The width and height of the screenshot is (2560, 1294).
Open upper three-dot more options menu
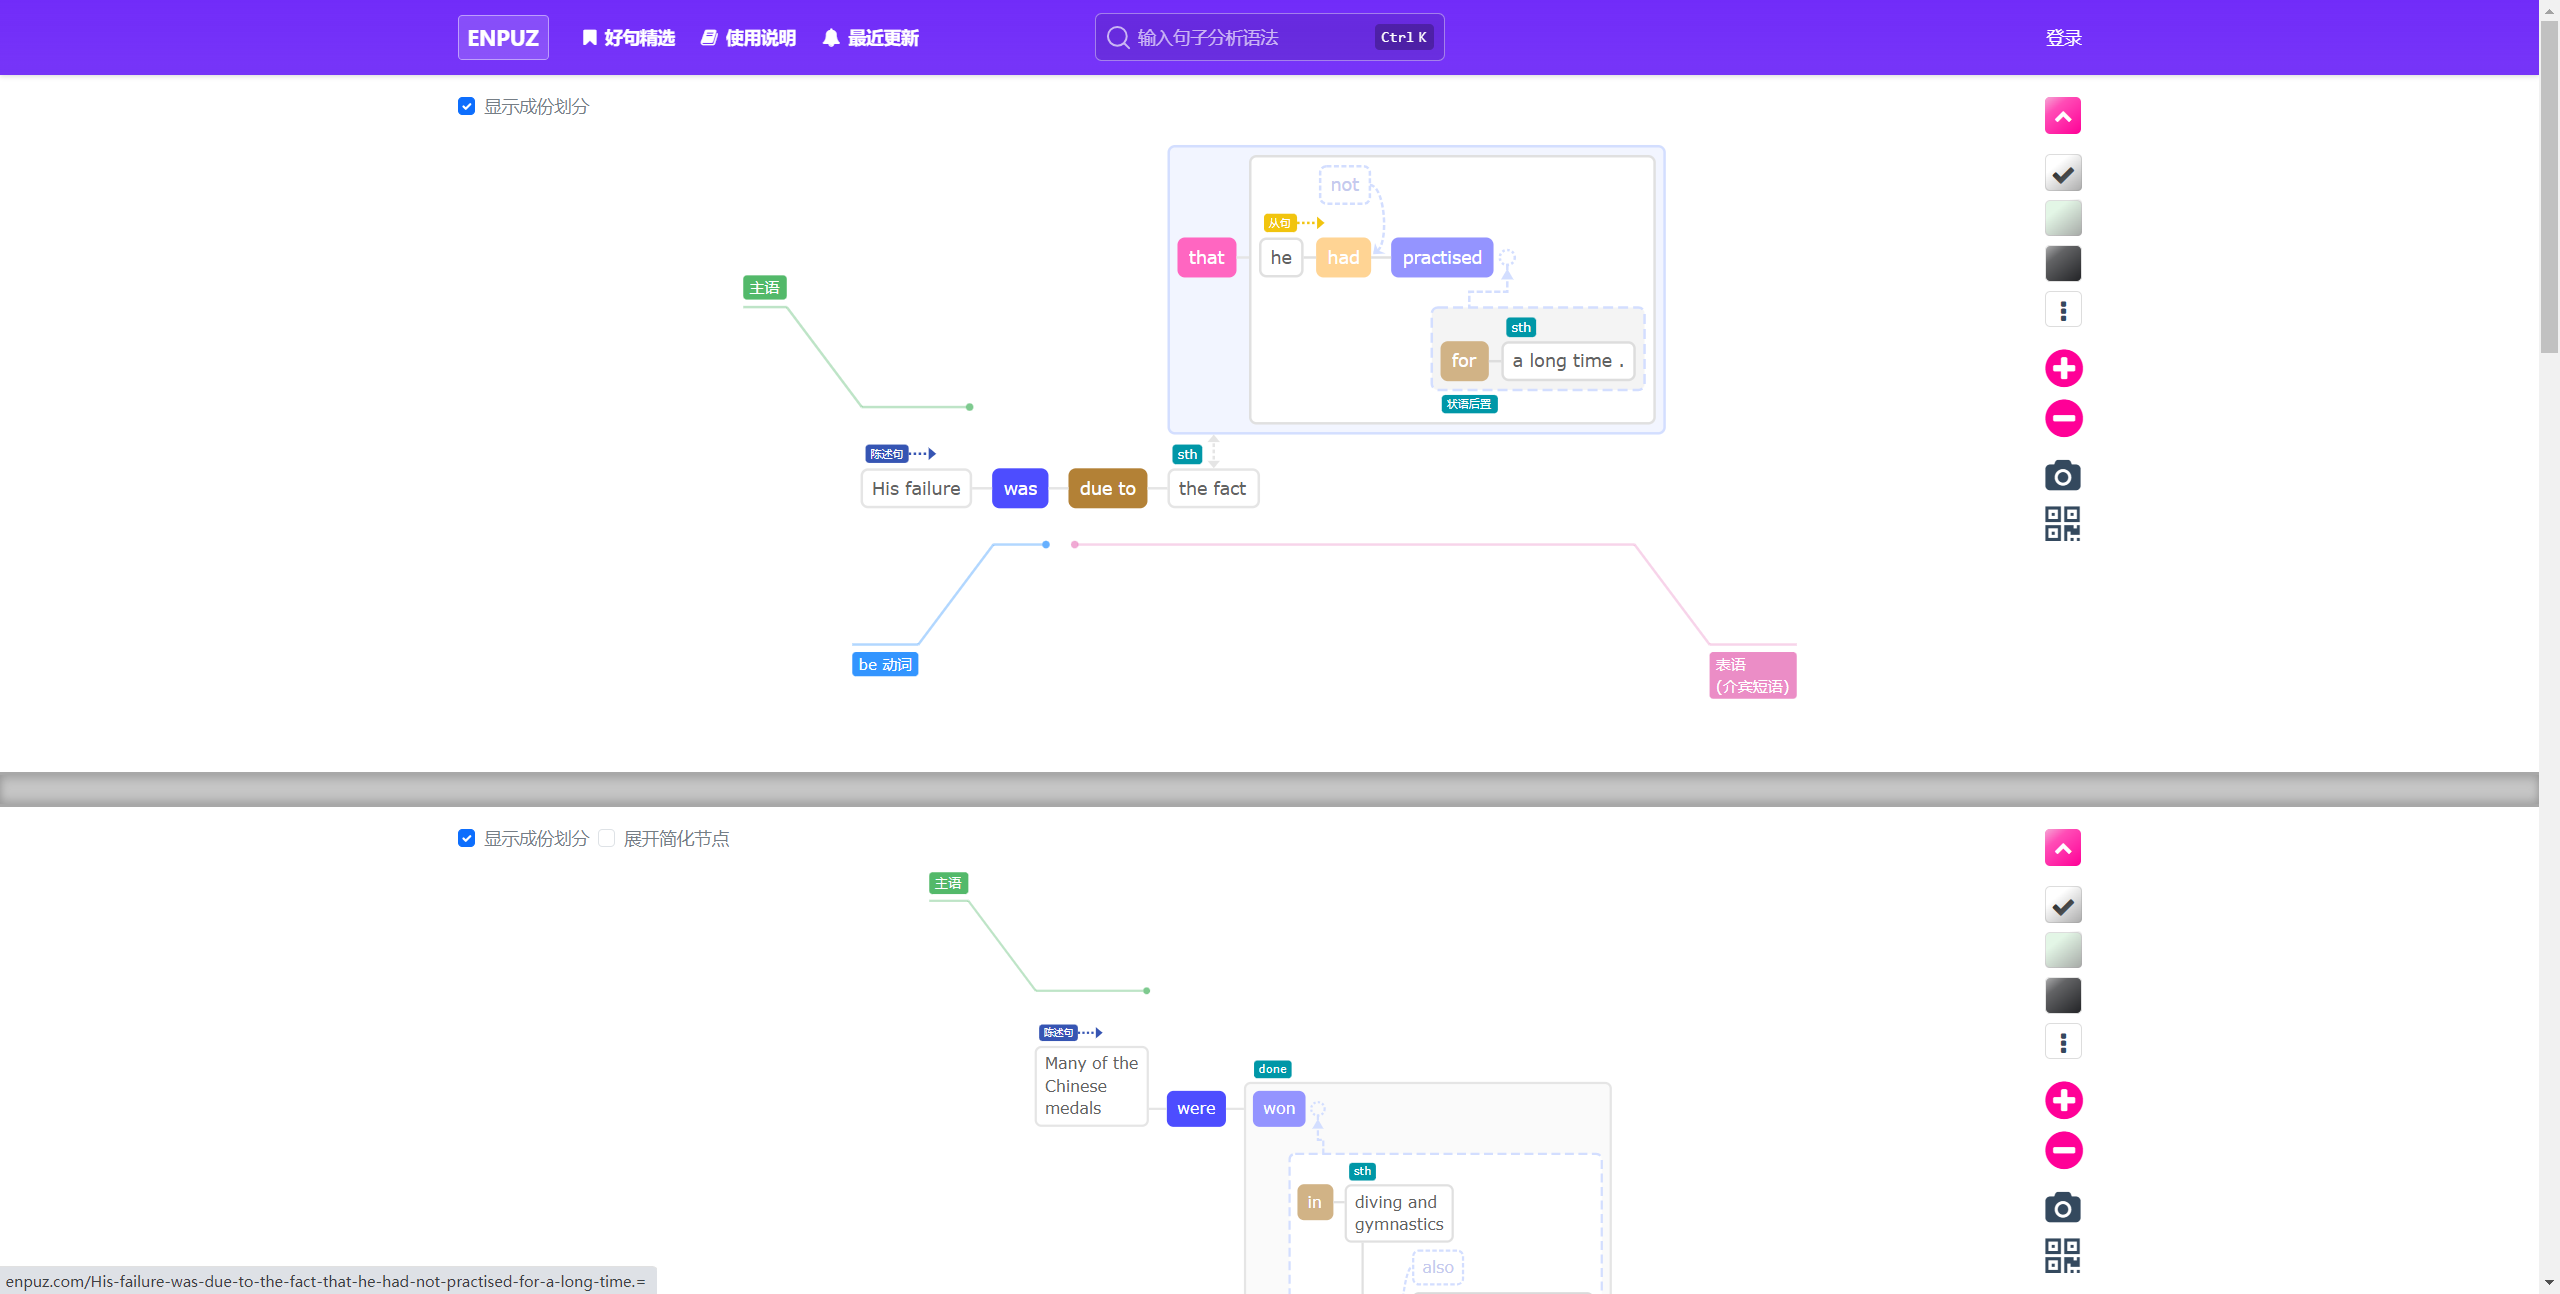[x=2062, y=310]
